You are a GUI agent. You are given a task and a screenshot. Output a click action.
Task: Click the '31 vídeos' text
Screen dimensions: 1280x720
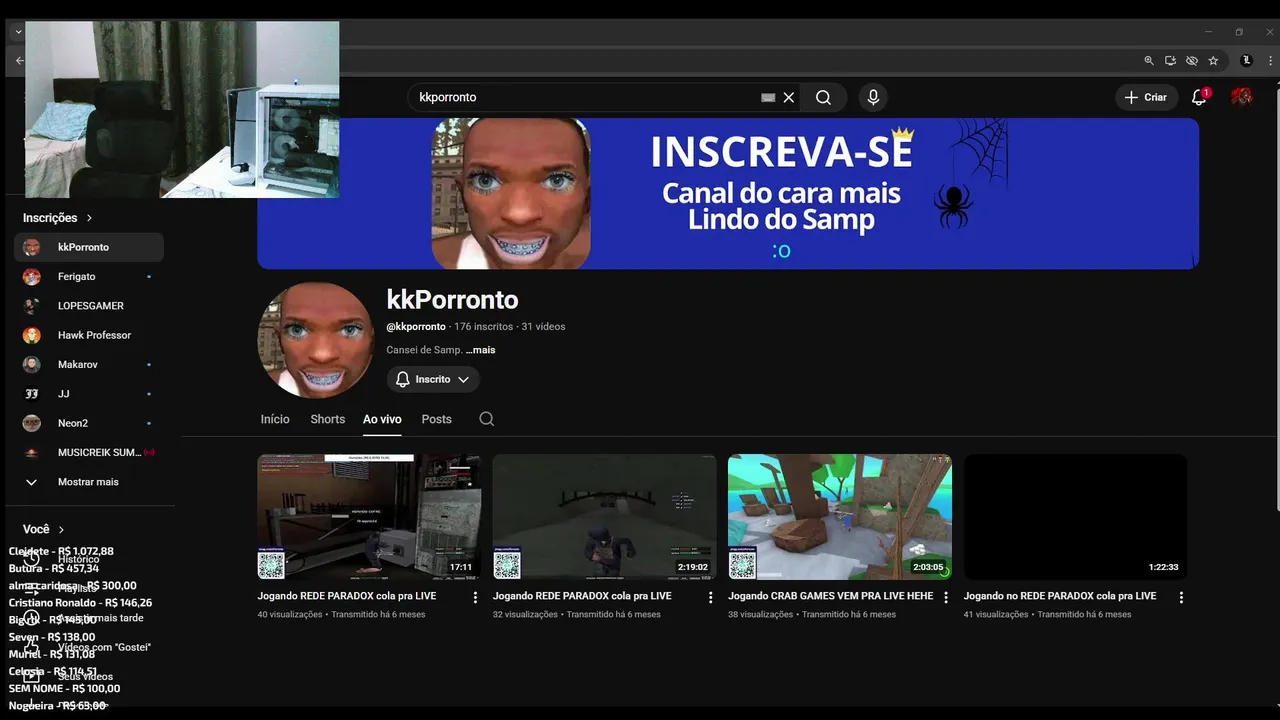543,327
